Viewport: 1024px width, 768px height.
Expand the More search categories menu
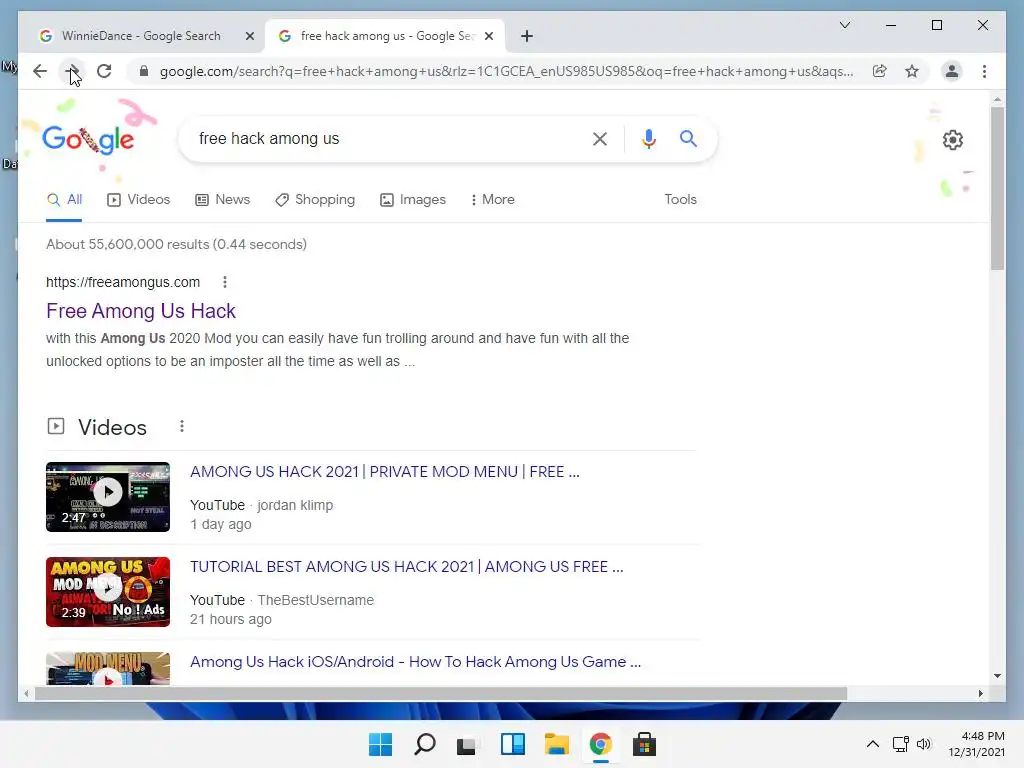(x=492, y=200)
